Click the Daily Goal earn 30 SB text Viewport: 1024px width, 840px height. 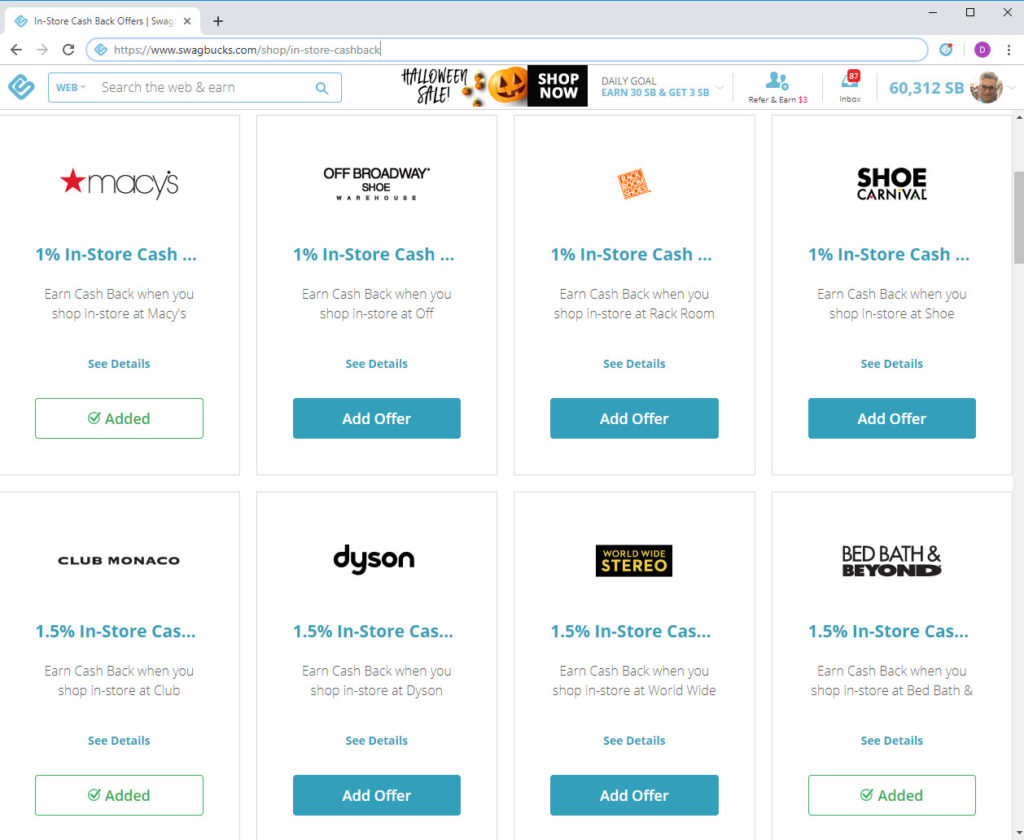pyautogui.click(x=655, y=93)
